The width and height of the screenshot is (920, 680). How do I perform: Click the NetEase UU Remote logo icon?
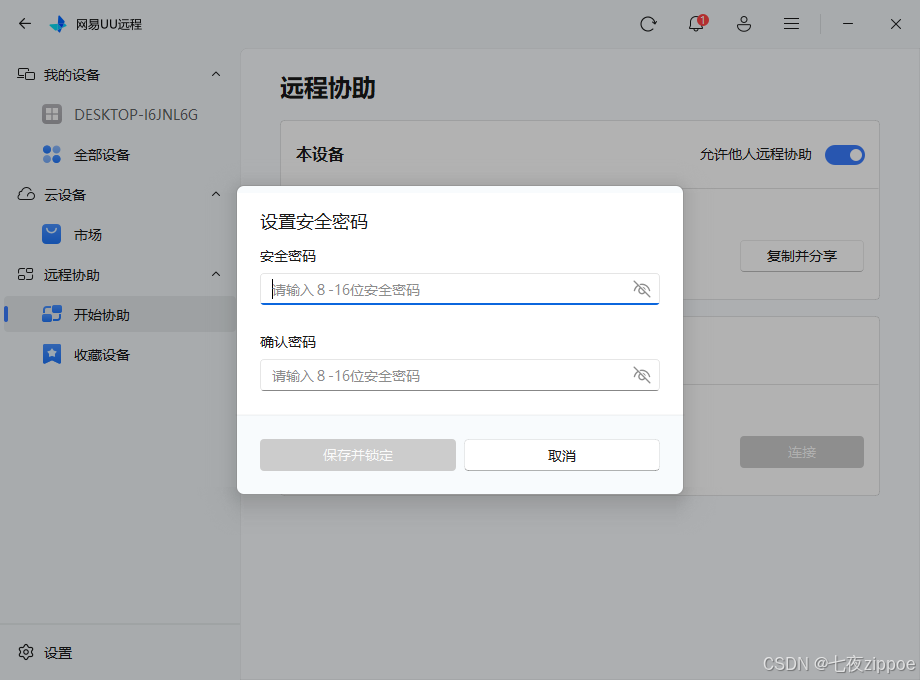pos(58,24)
